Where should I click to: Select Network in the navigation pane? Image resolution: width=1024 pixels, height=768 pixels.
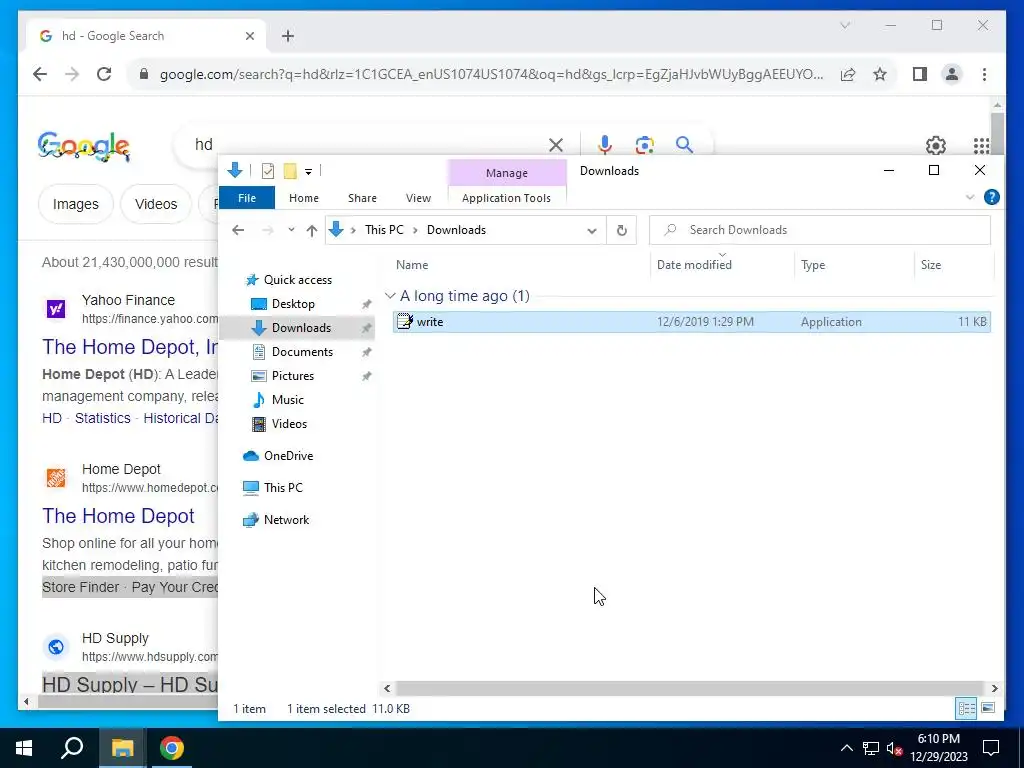coord(286,520)
